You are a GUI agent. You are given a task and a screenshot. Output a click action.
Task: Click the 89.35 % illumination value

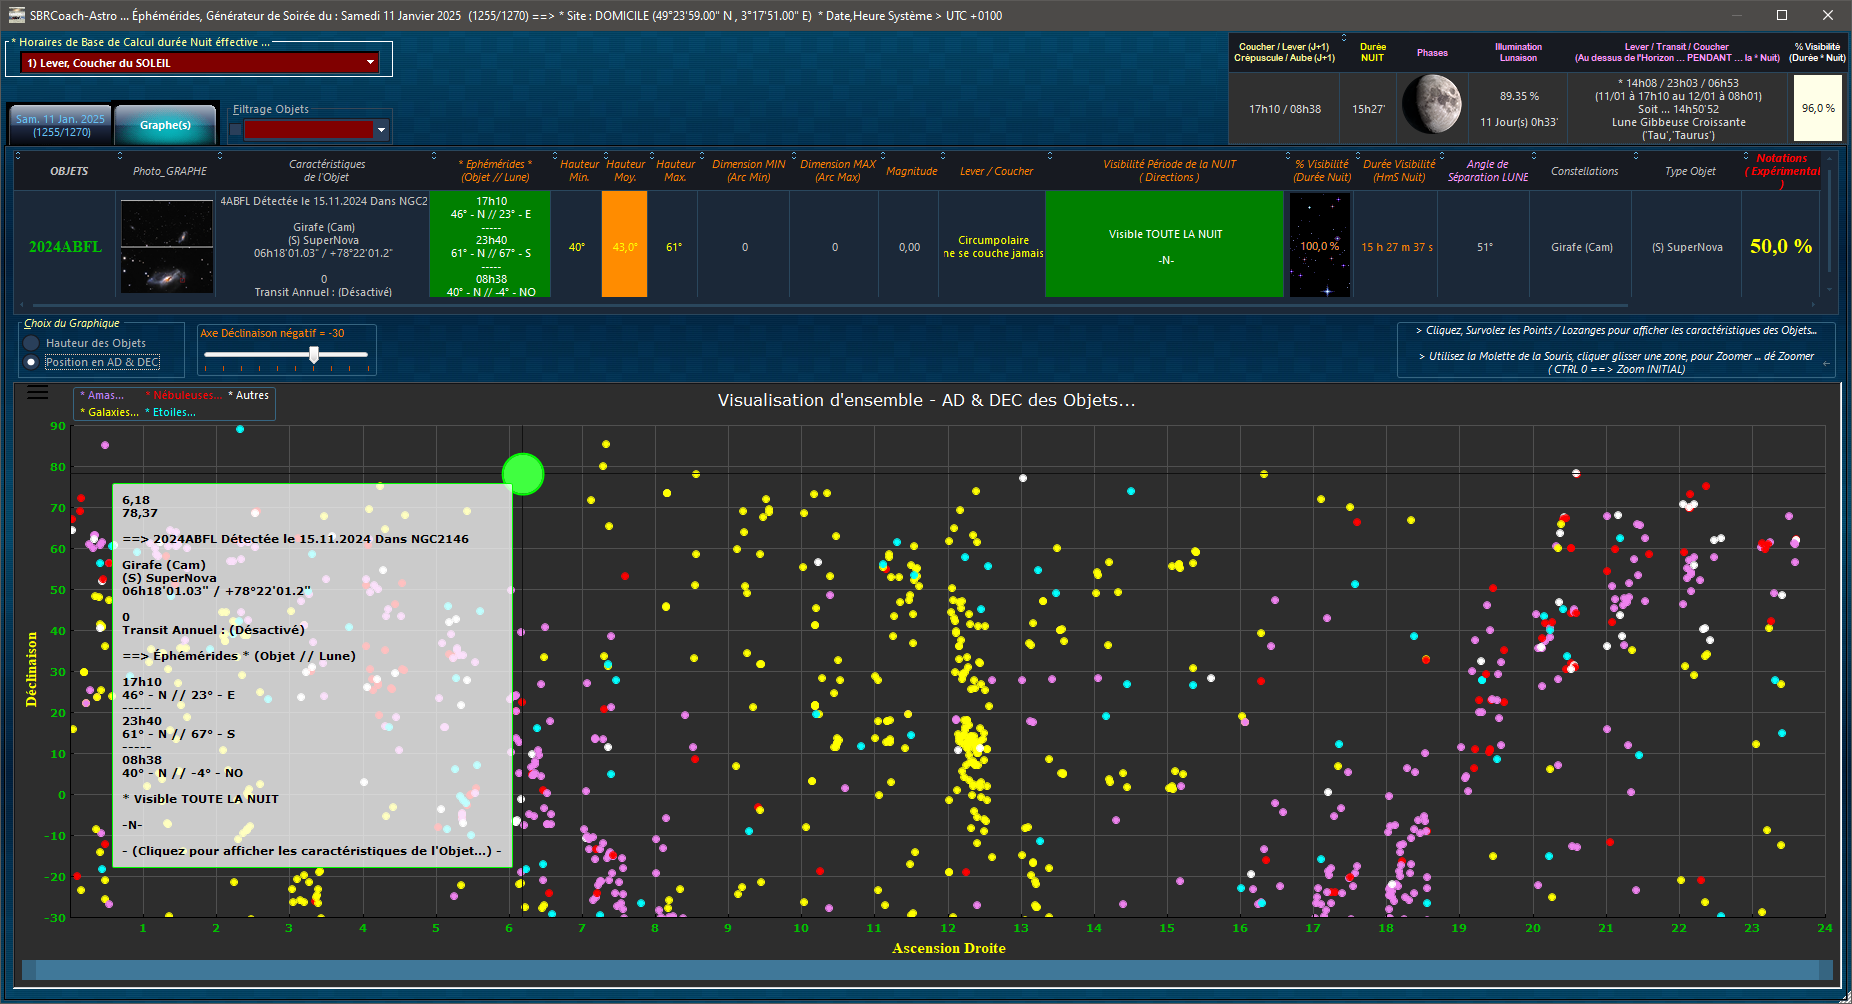click(1519, 96)
